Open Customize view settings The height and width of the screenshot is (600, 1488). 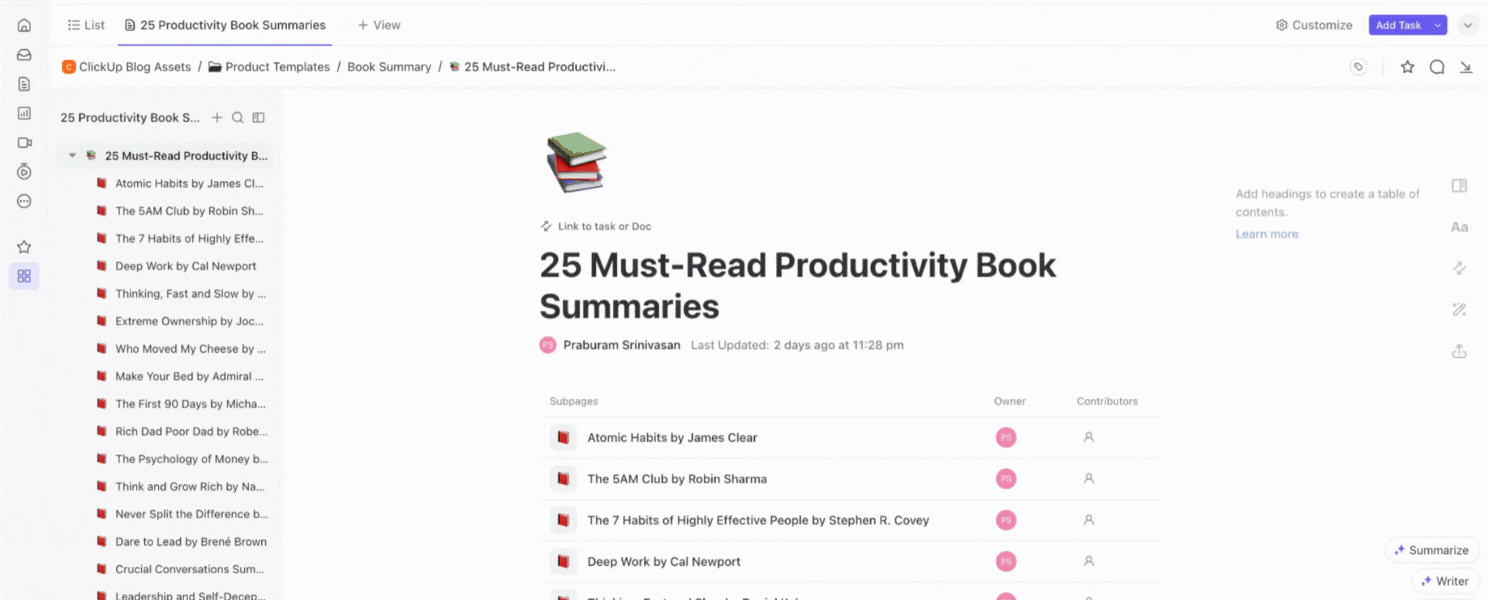[x=1314, y=25]
